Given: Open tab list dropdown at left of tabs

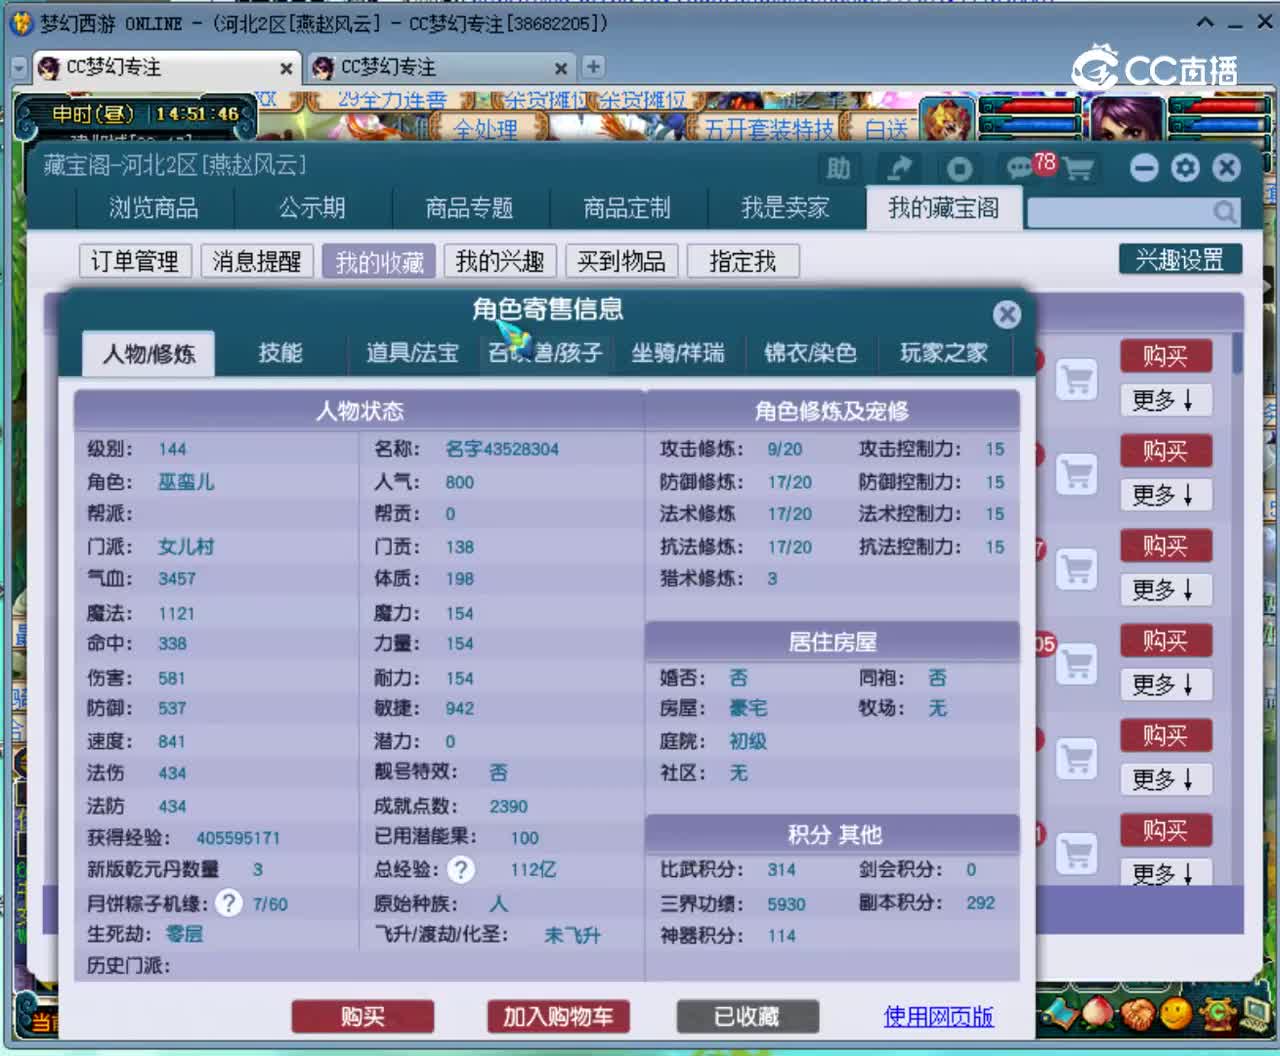Looking at the screenshot, I should click(x=19, y=67).
